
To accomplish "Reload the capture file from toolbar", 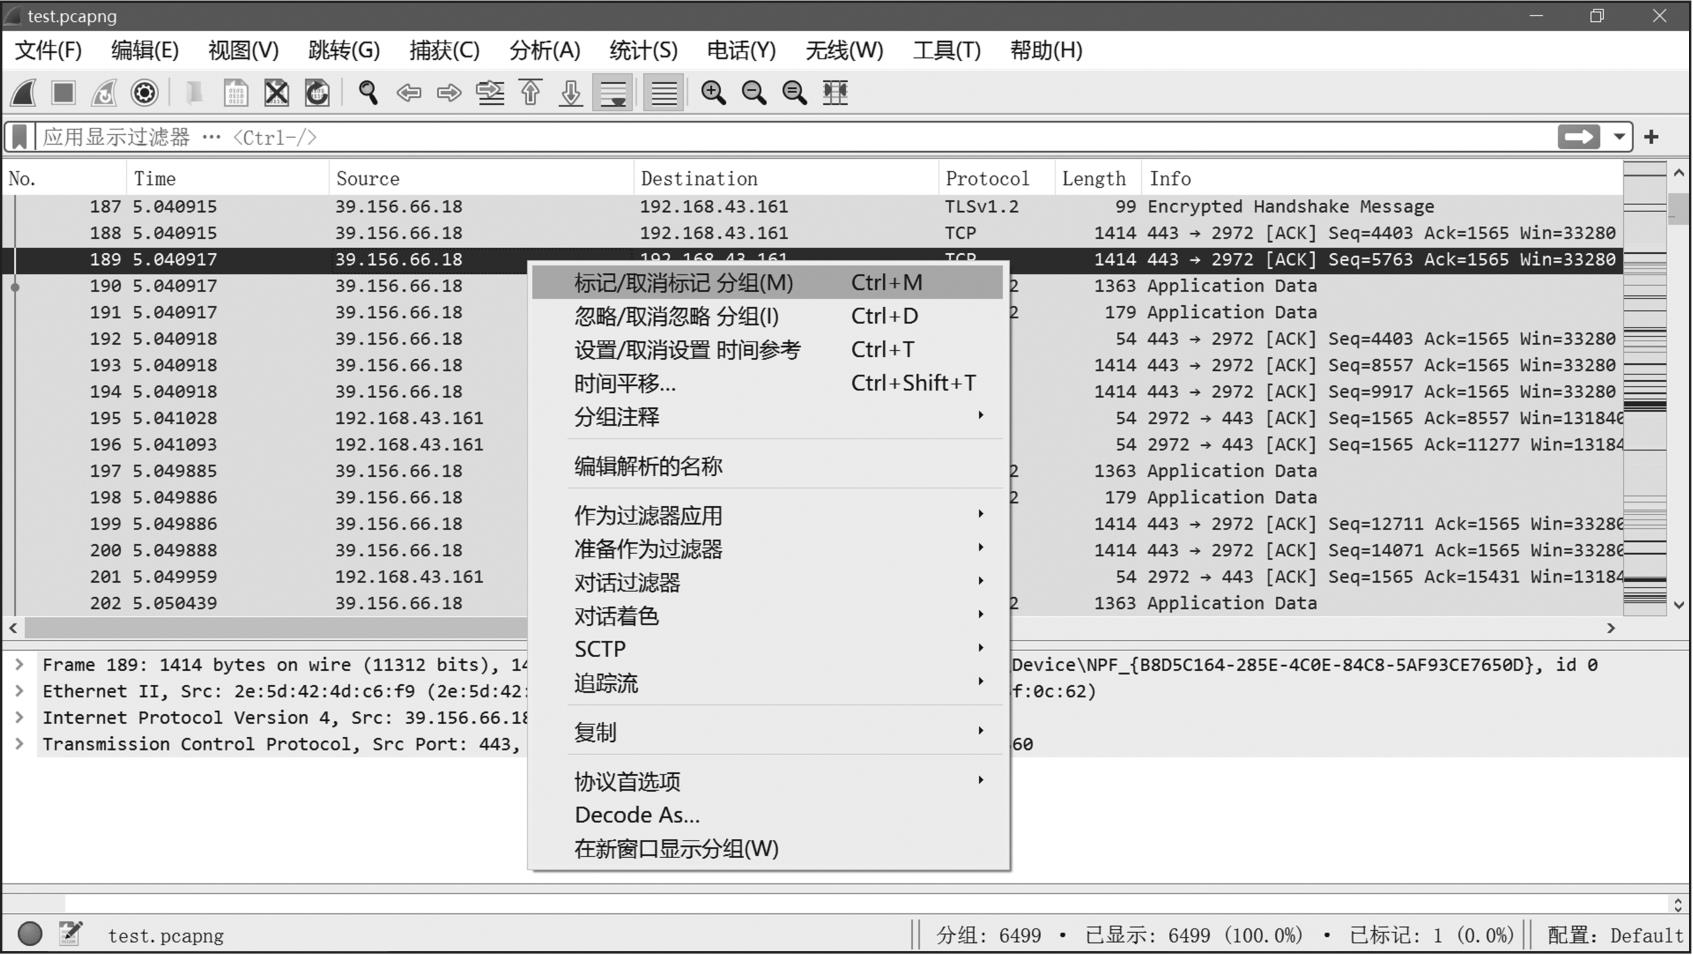I will [317, 93].
